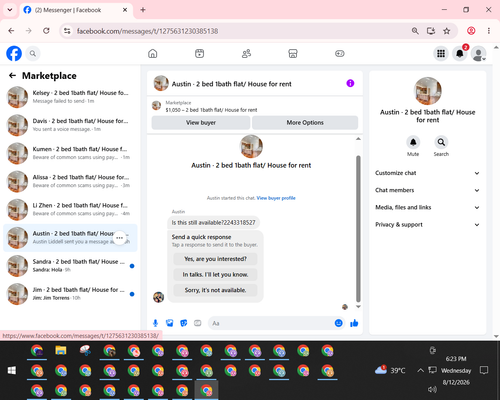The width and height of the screenshot is (500, 400).
Task: Open conversation info purple icon
Action: click(350, 83)
